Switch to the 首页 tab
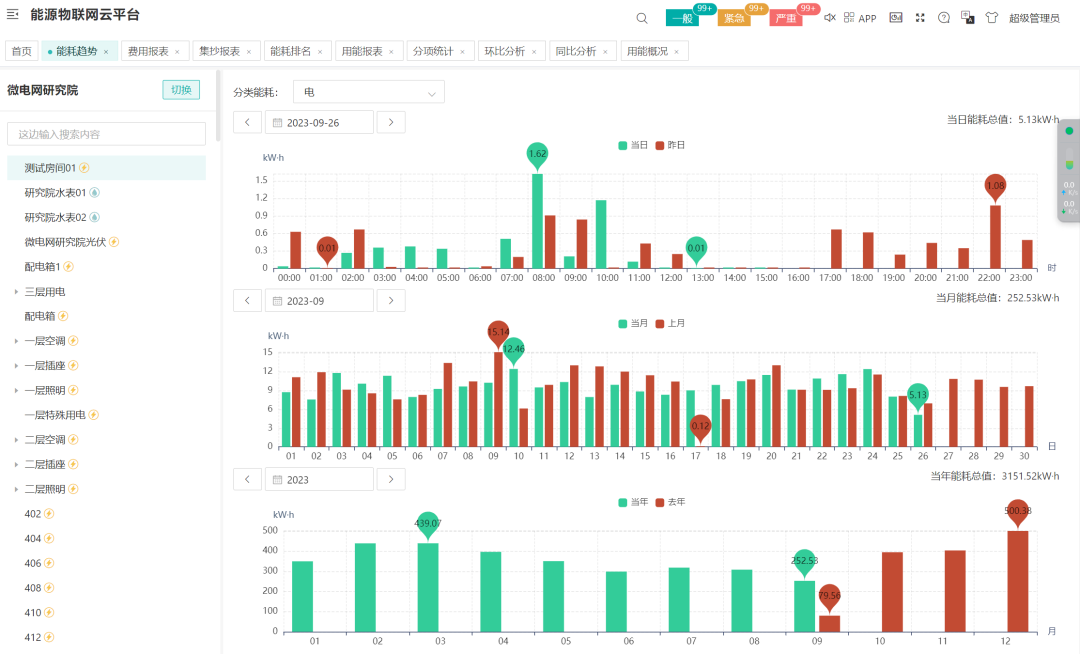 tap(21, 51)
